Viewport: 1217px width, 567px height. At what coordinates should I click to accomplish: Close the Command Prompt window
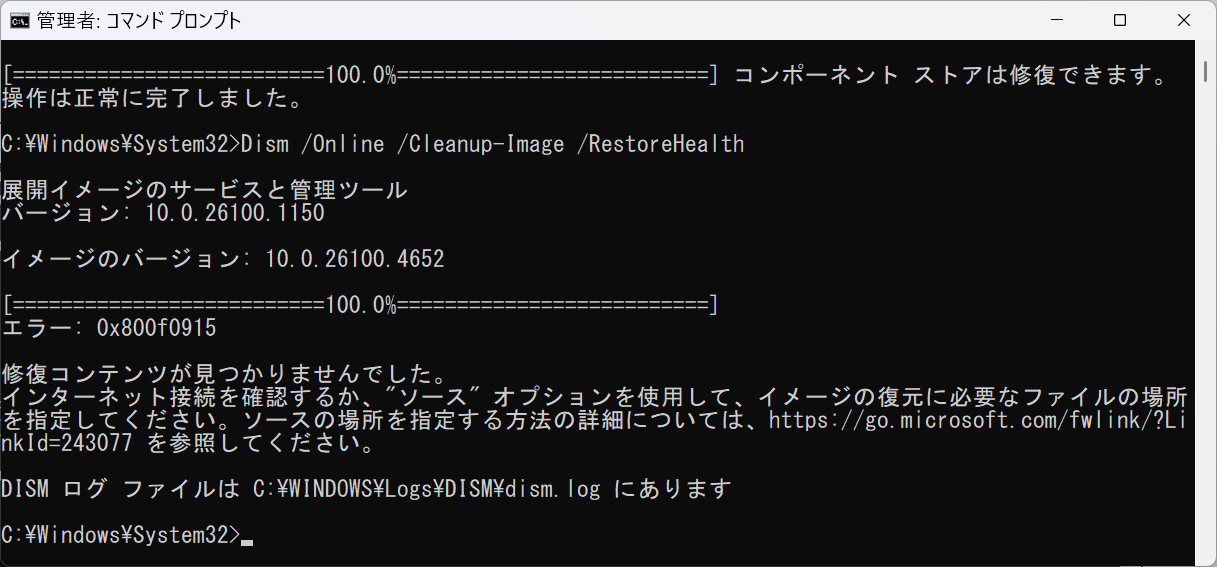(x=1184, y=20)
